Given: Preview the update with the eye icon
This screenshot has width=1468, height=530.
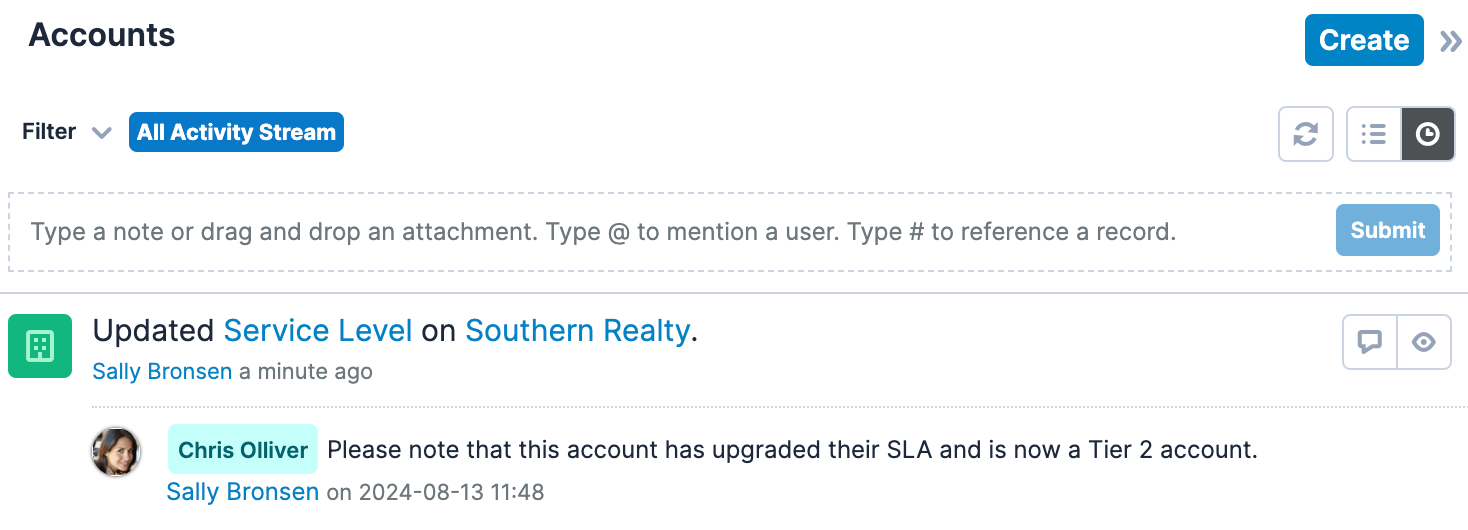Looking at the screenshot, I should pyautogui.click(x=1424, y=342).
